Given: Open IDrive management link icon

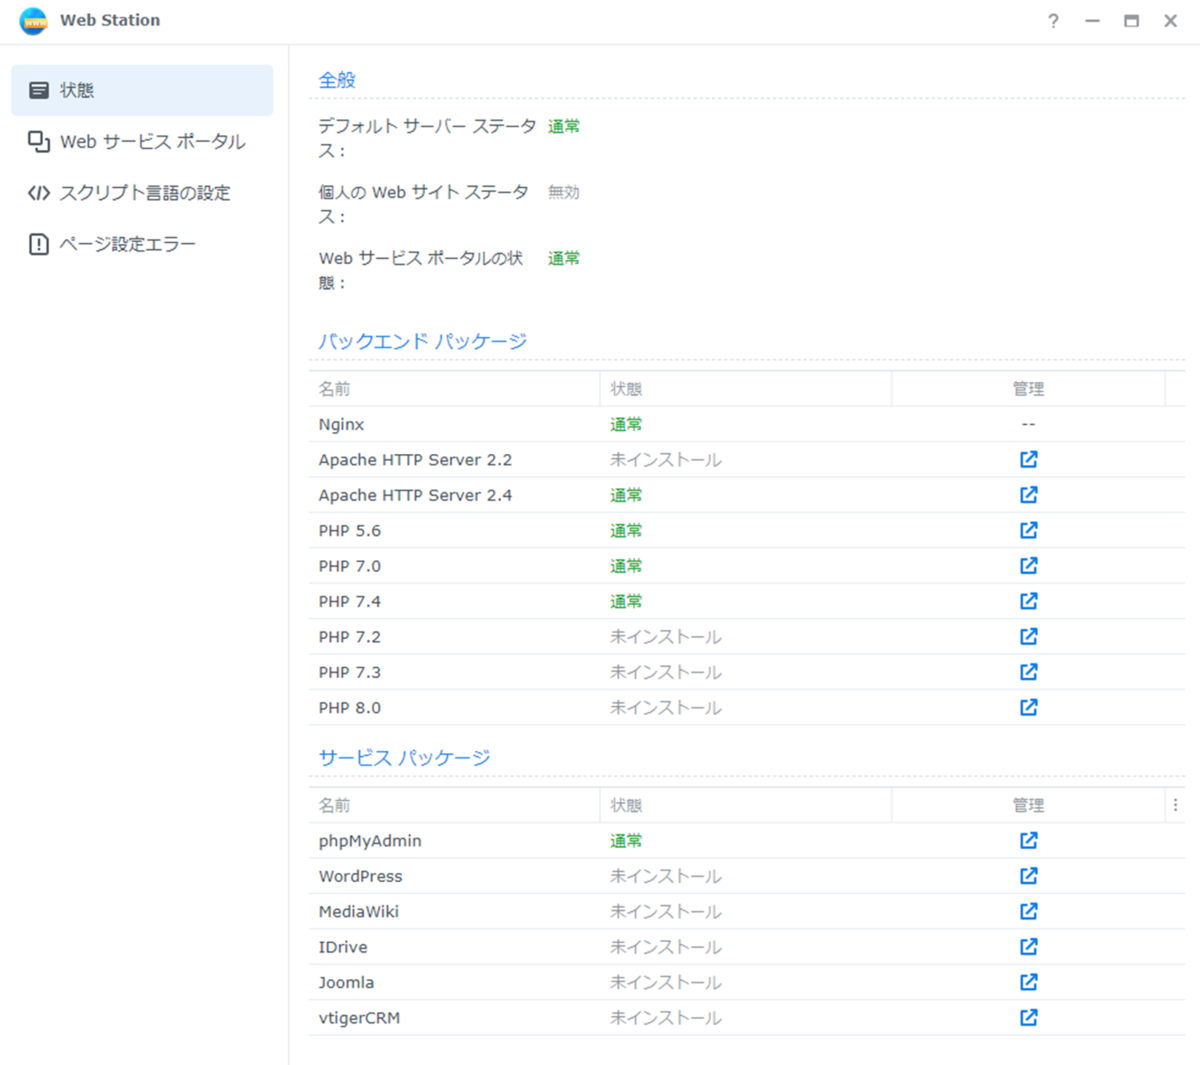Looking at the screenshot, I should click(x=1028, y=946).
